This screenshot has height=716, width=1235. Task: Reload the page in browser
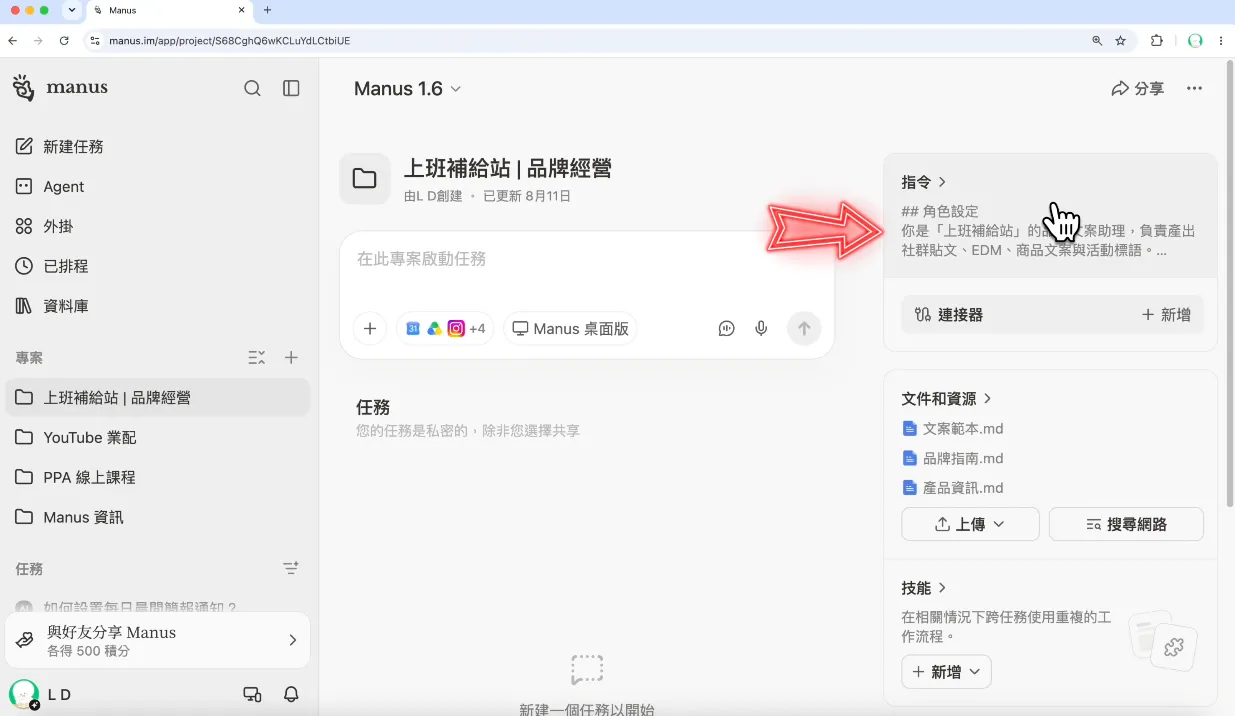point(64,41)
